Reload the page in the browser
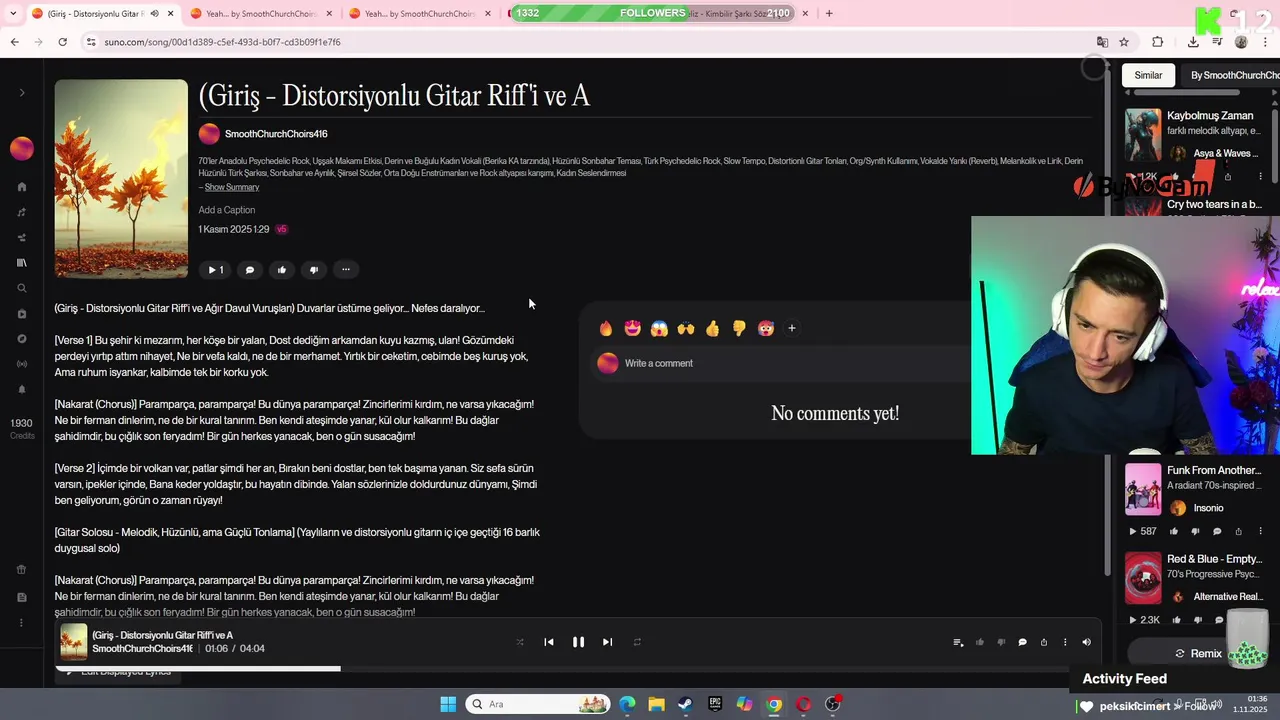The image size is (1280, 720). pyautogui.click(x=62, y=42)
